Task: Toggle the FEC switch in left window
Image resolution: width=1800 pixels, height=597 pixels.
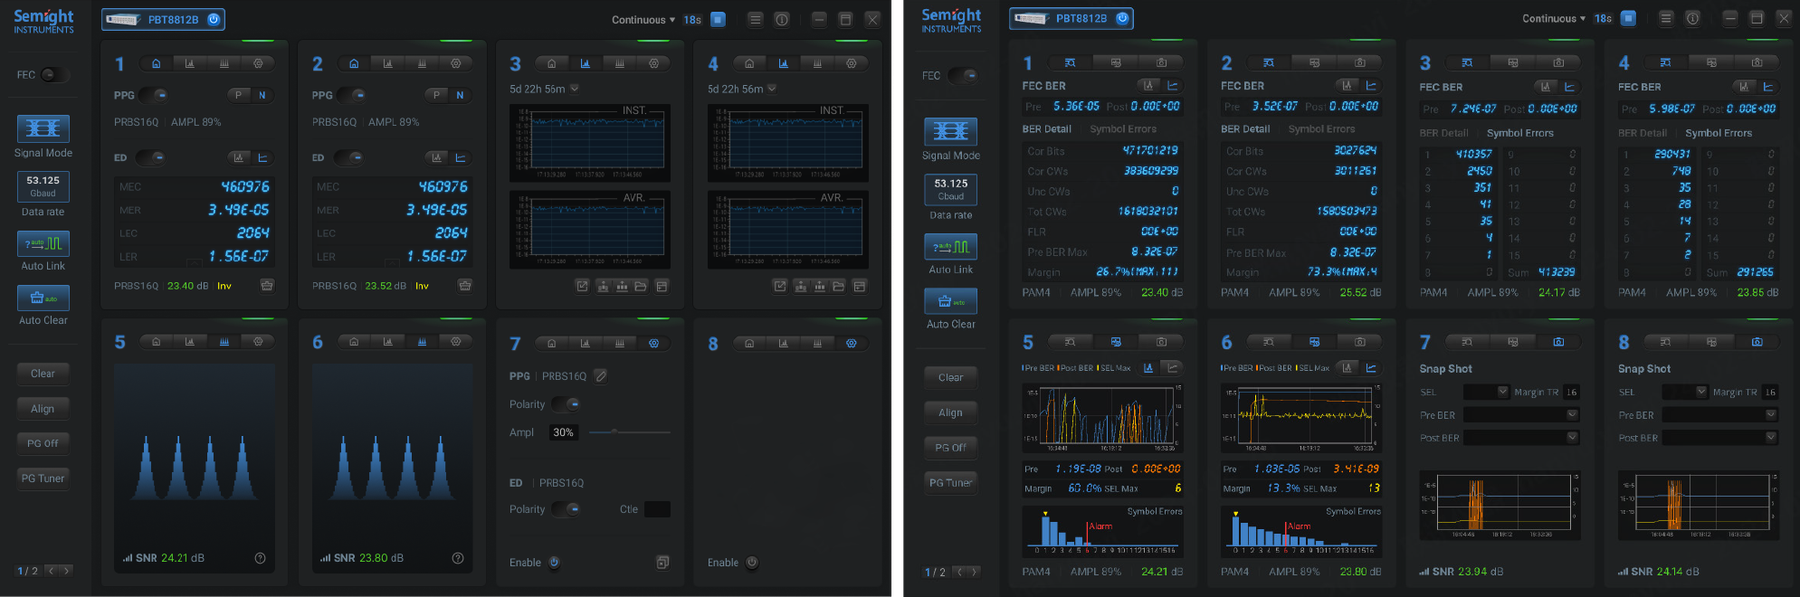Action: [54, 74]
